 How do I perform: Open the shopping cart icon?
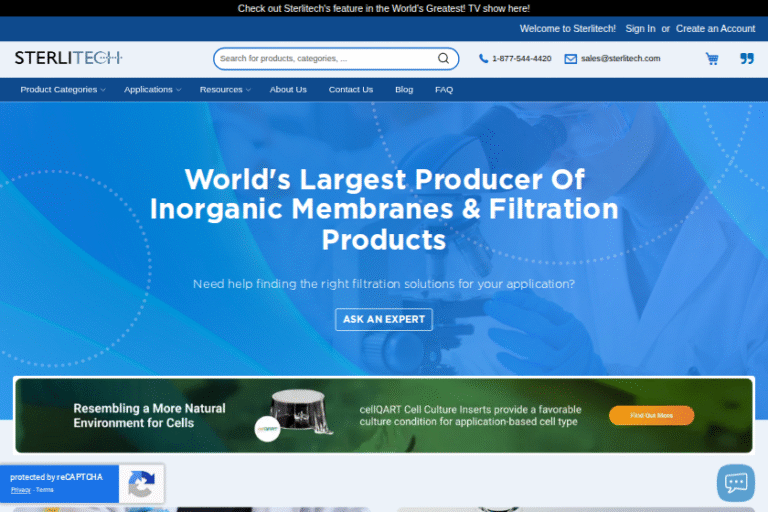pyautogui.click(x=712, y=59)
